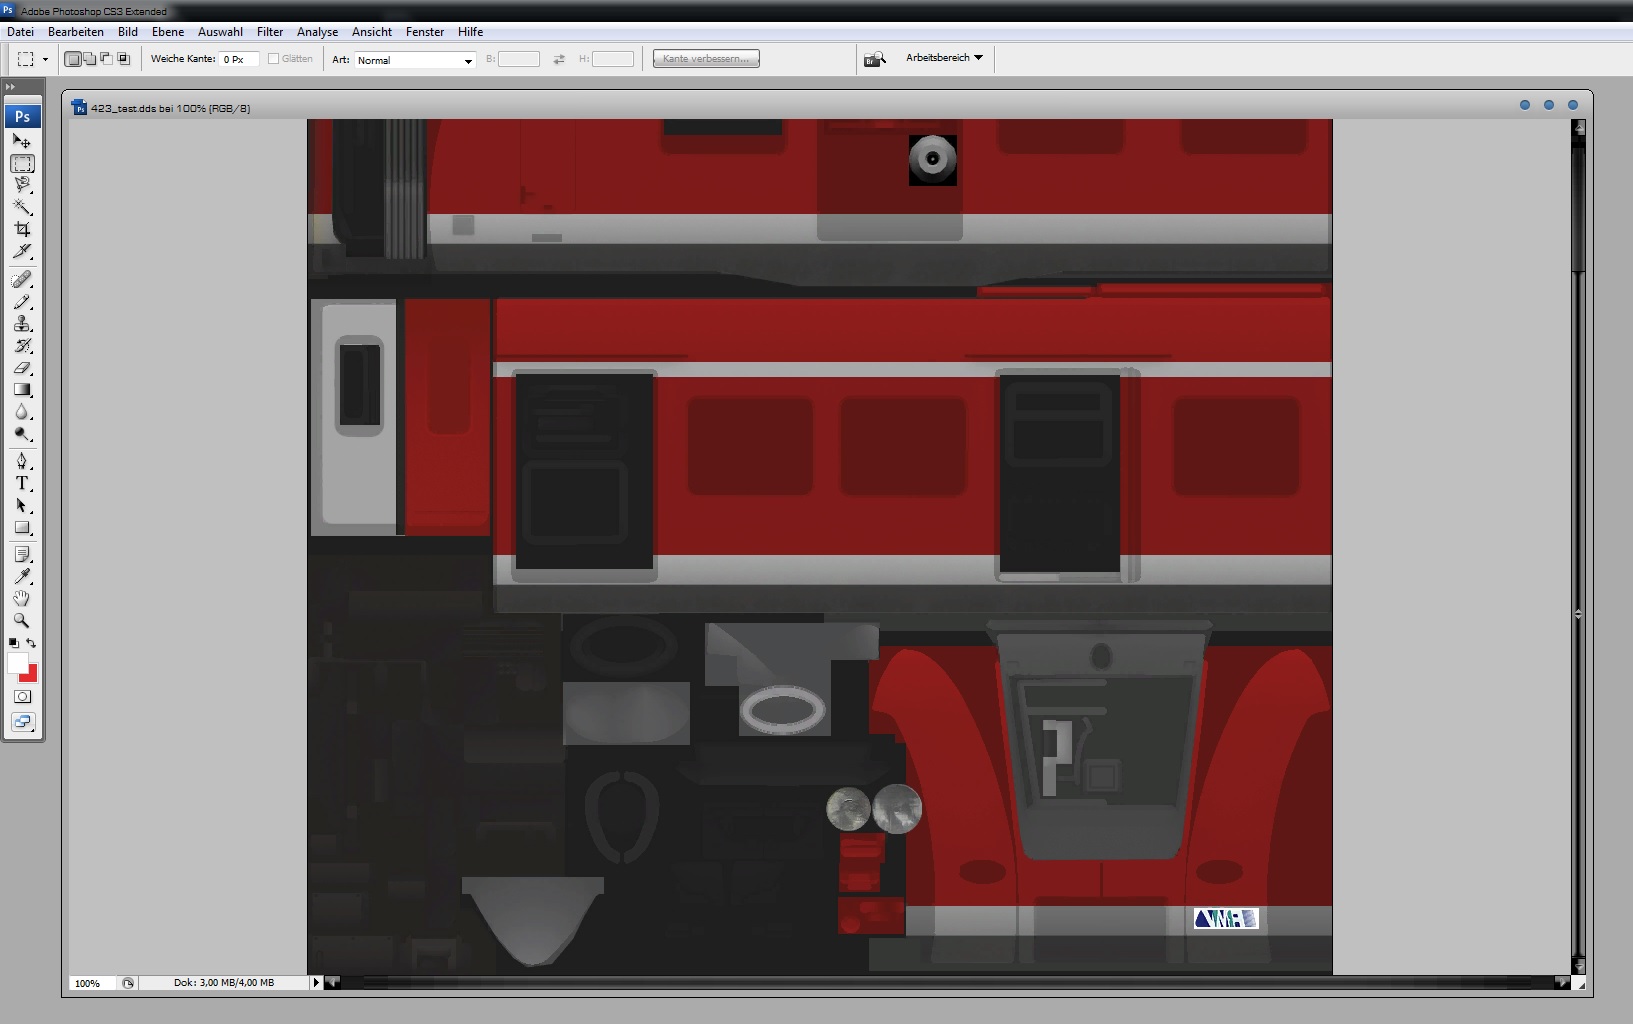Toggle the Glätten checkbox

[x=273, y=59]
